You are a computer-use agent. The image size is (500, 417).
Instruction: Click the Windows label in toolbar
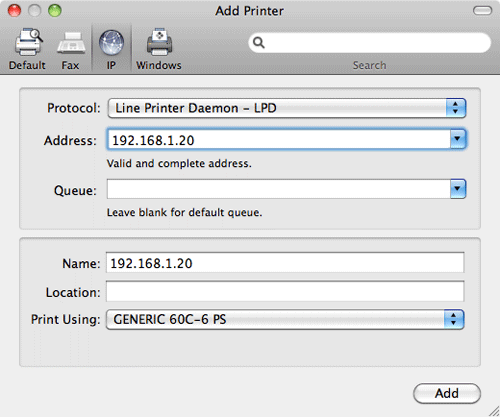tap(159, 65)
